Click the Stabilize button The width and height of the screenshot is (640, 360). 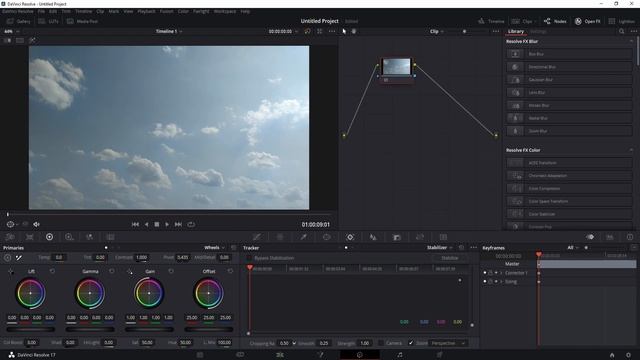pos(450,258)
